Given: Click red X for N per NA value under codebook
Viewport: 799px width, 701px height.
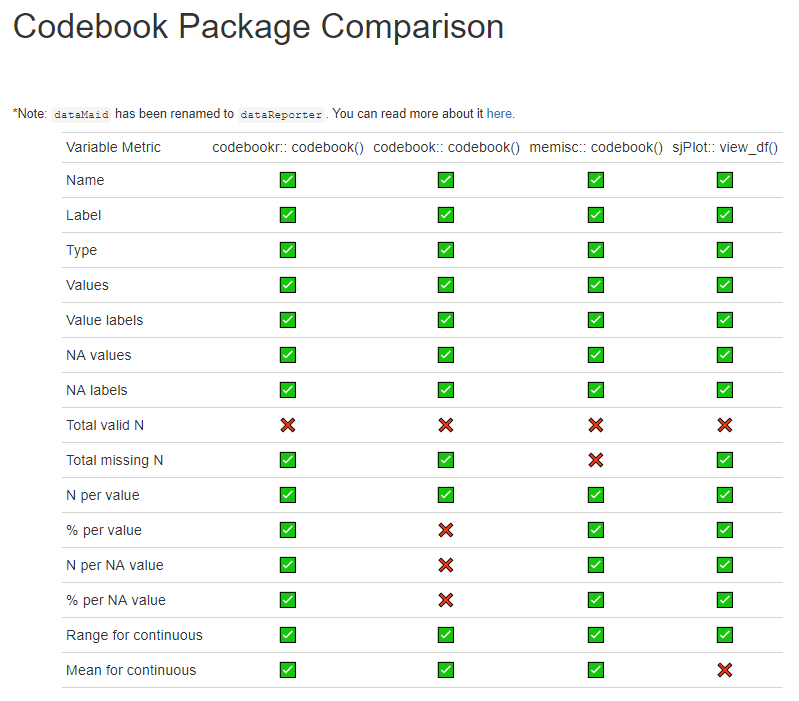Looking at the screenshot, I should [x=446, y=565].
